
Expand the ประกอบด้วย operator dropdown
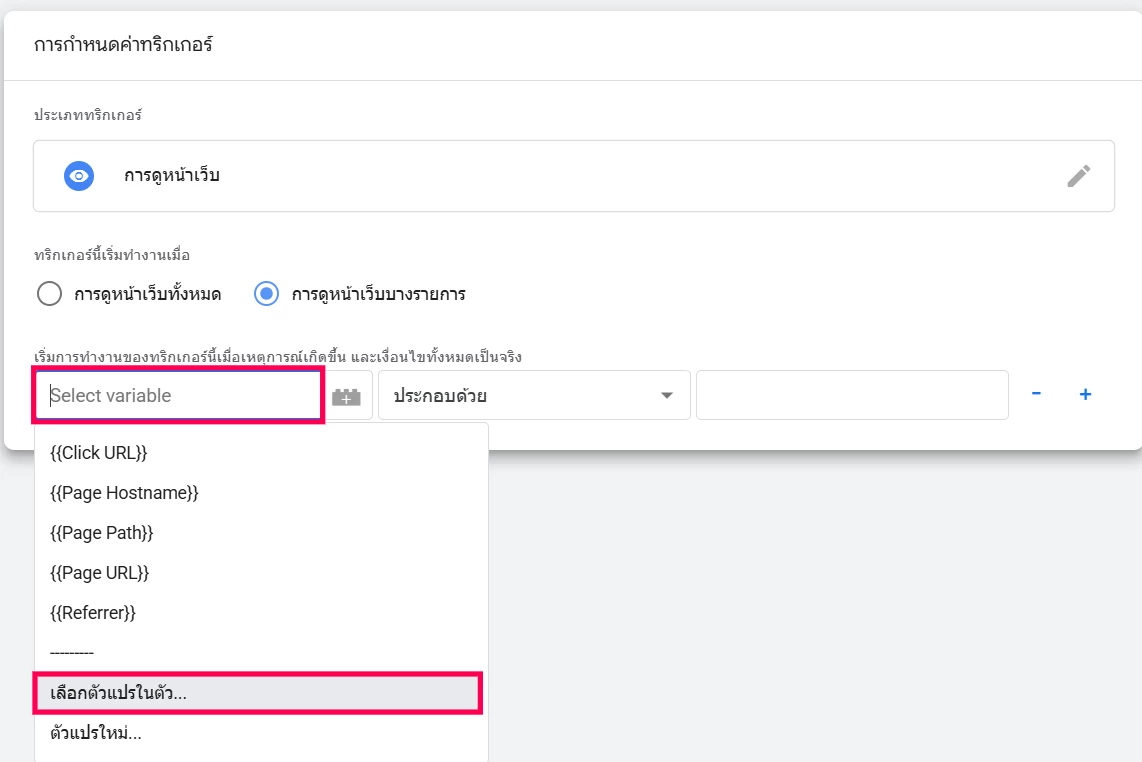tap(534, 396)
